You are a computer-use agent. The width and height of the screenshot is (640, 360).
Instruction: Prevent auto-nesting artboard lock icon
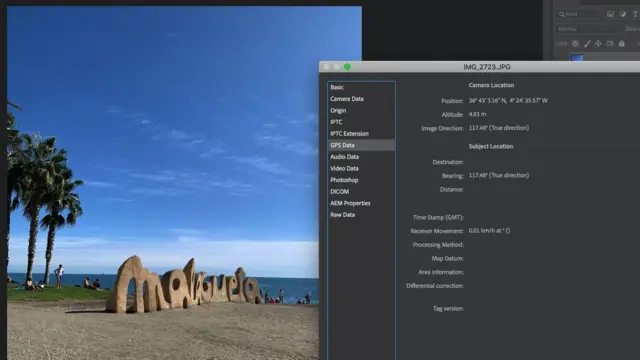(610, 43)
